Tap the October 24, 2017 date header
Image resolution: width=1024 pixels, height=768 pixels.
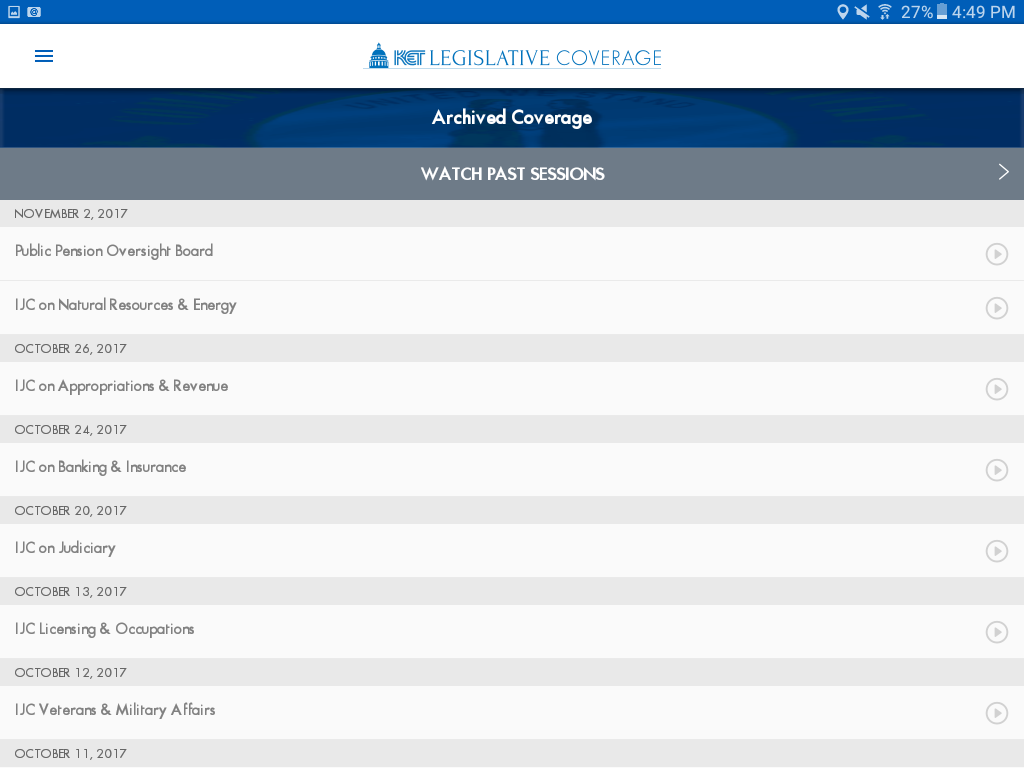[71, 430]
